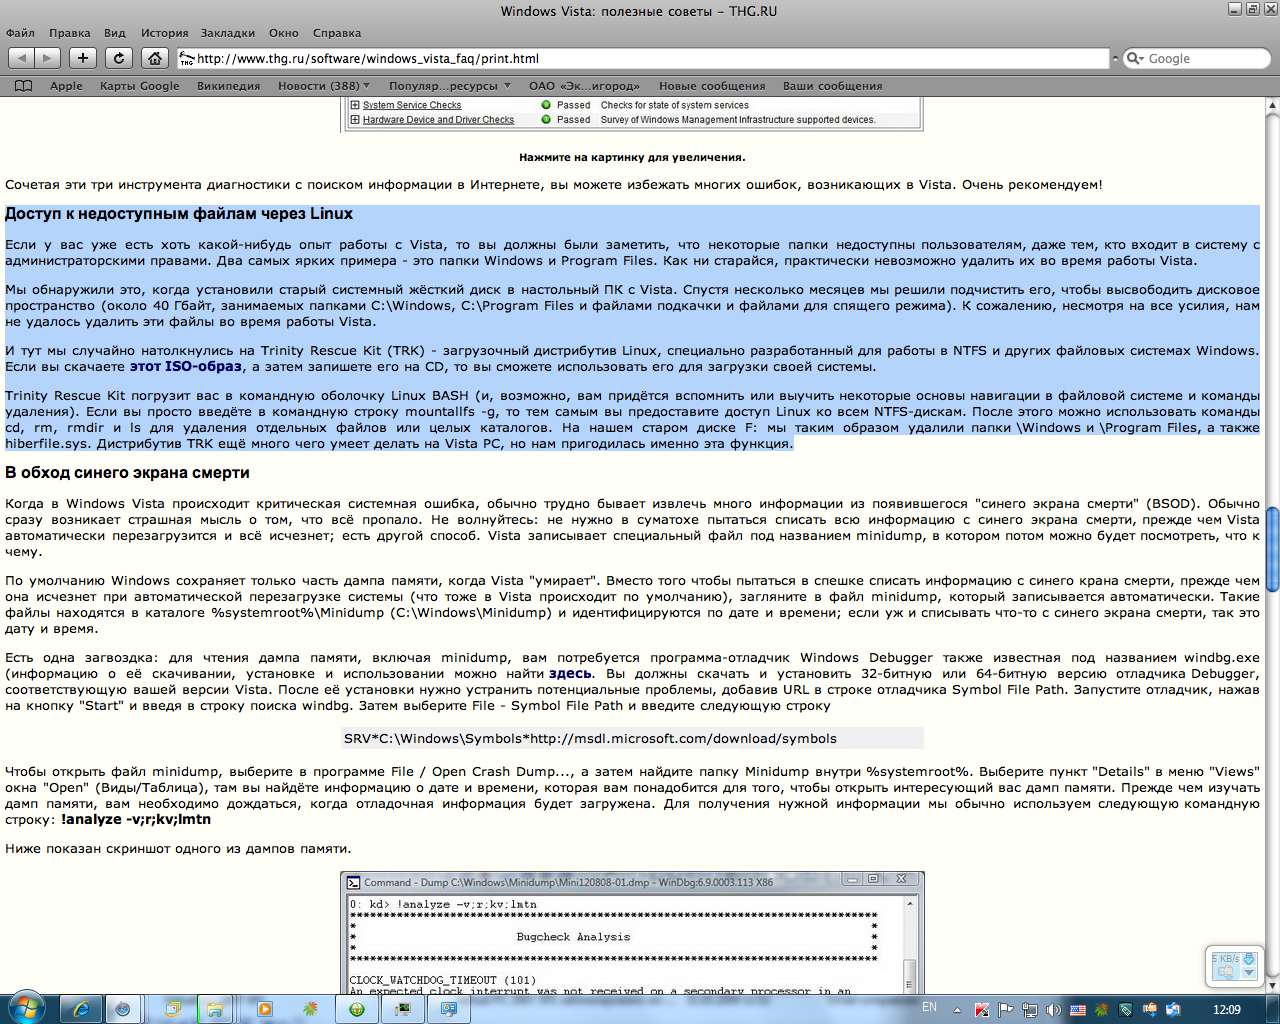This screenshot has width=1280, height=1024.
Task: Open the Карты Google bookmark
Action: click(140, 86)
